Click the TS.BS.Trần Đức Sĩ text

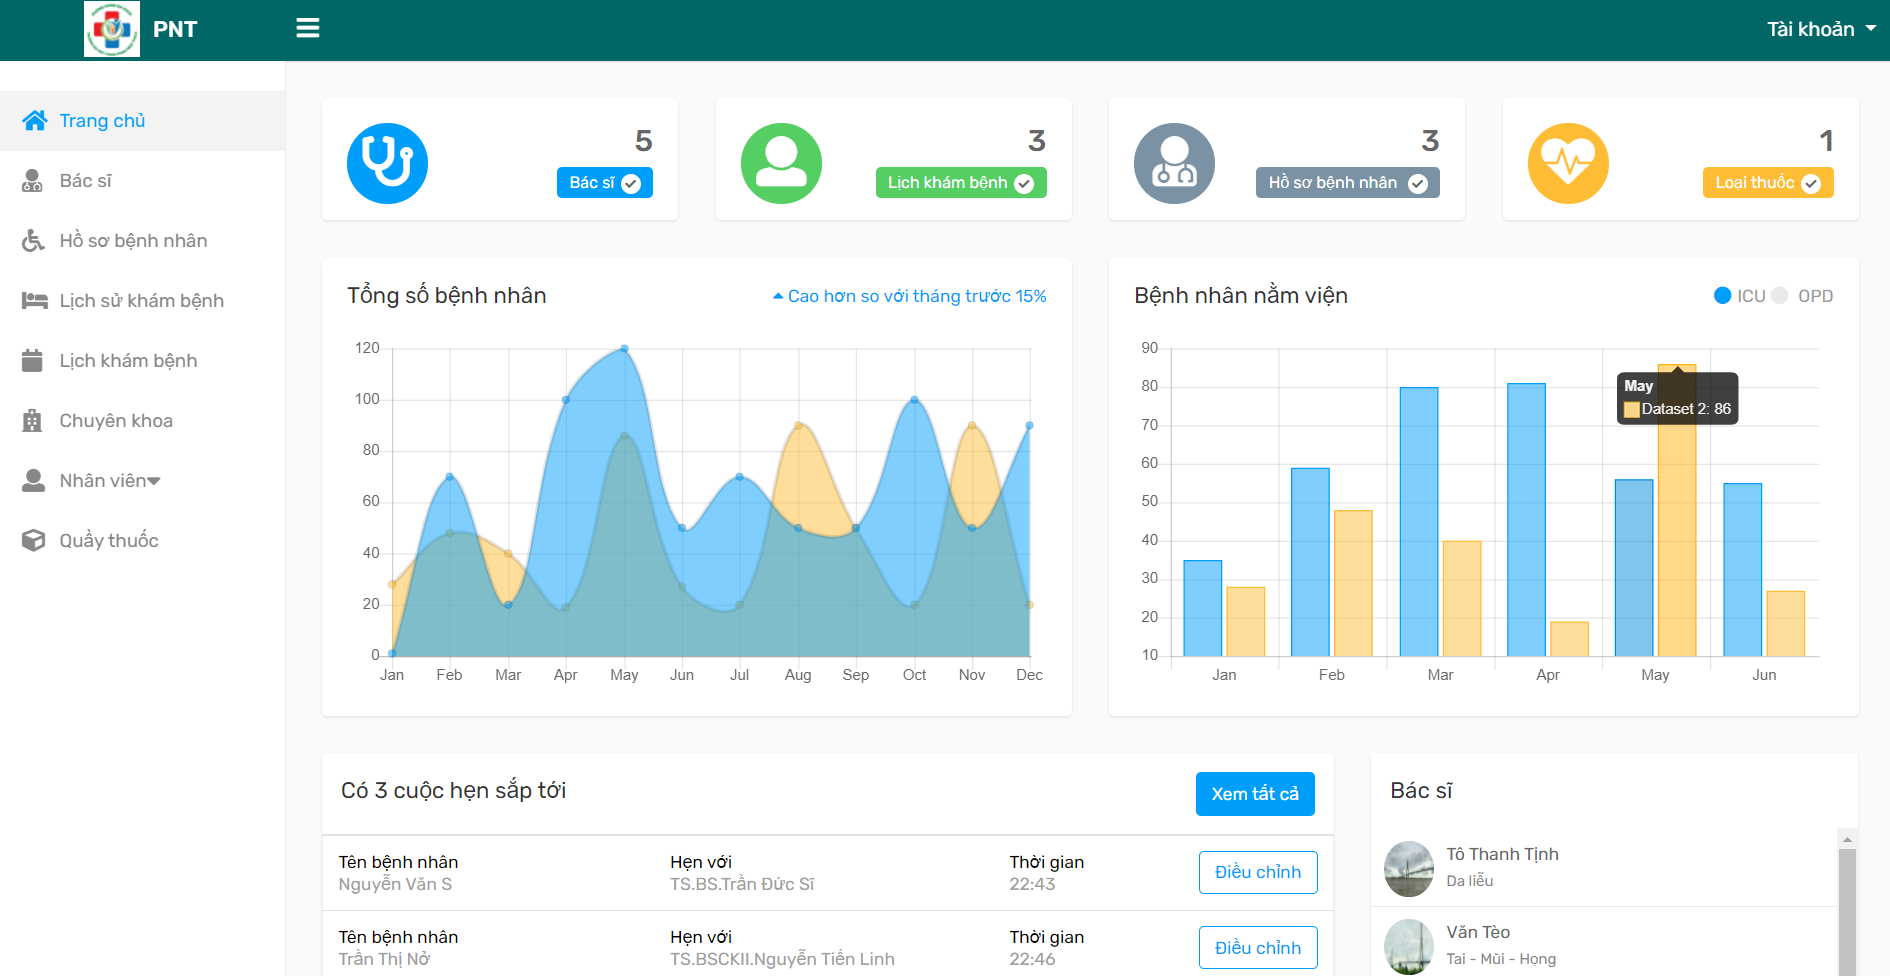(742, 884)
